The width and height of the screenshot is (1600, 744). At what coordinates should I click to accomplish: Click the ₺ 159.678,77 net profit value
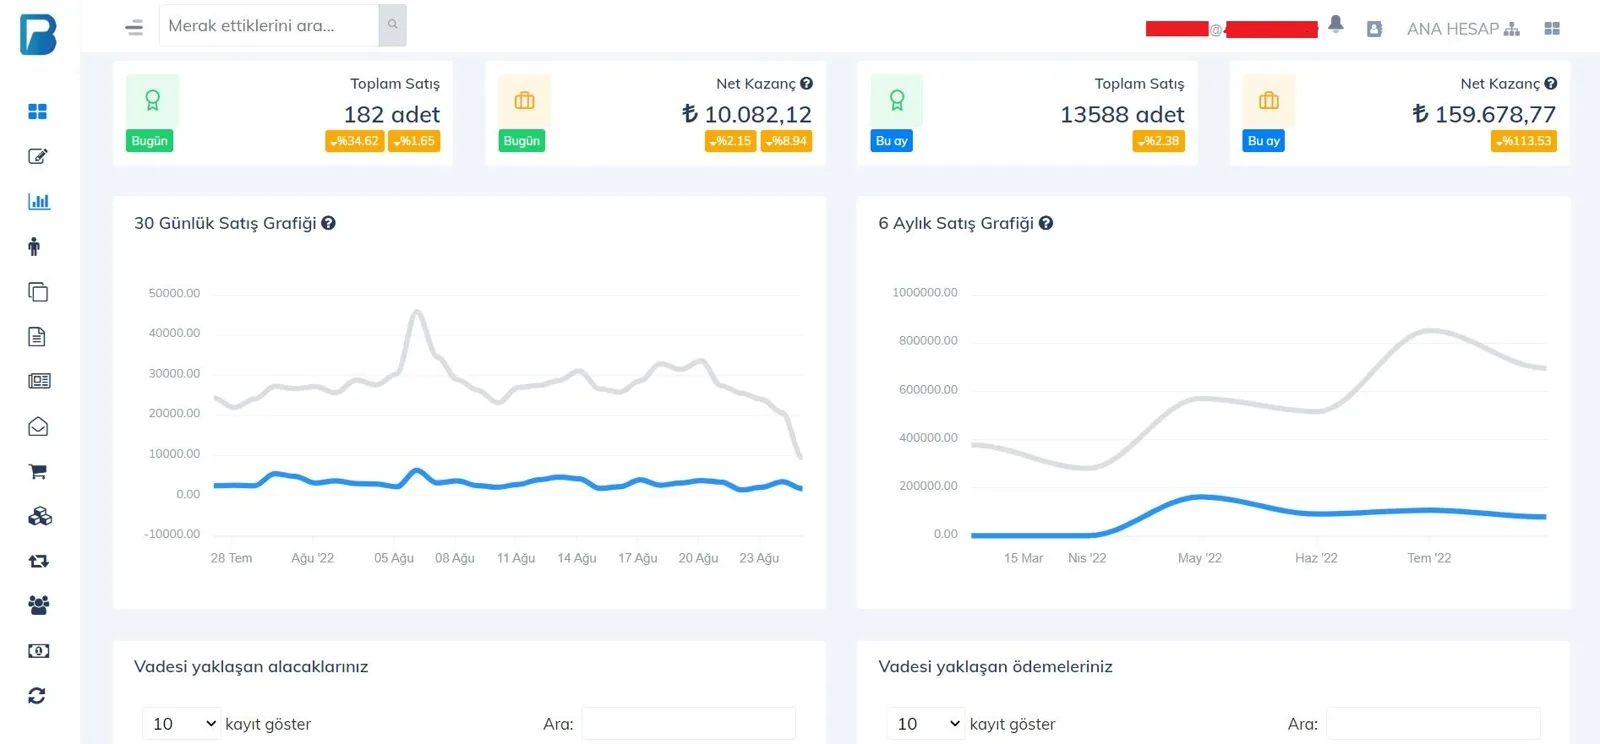1484,115
